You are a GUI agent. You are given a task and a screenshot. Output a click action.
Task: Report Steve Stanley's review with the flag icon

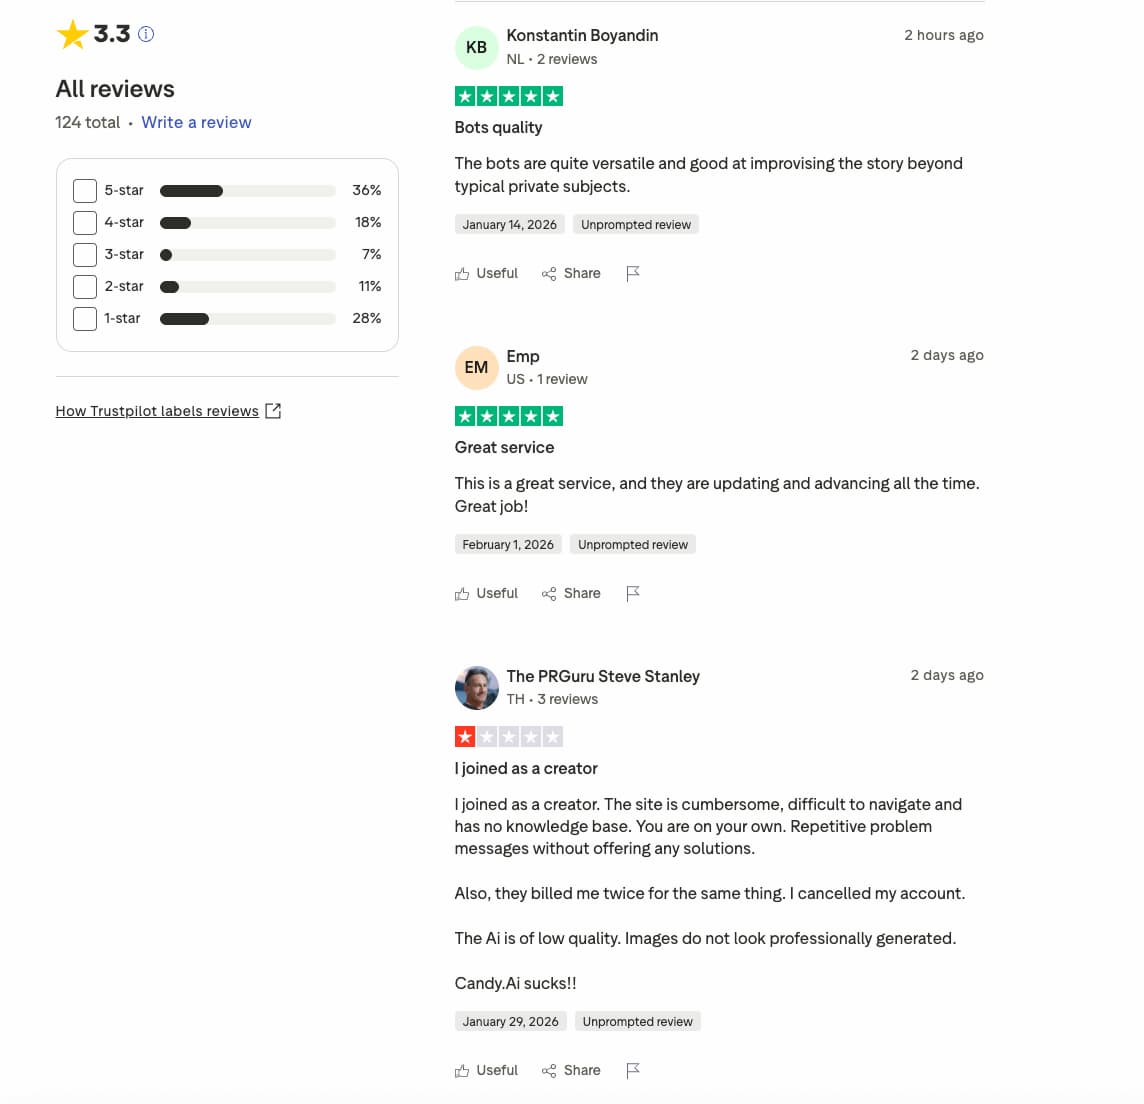(633, 1070)
